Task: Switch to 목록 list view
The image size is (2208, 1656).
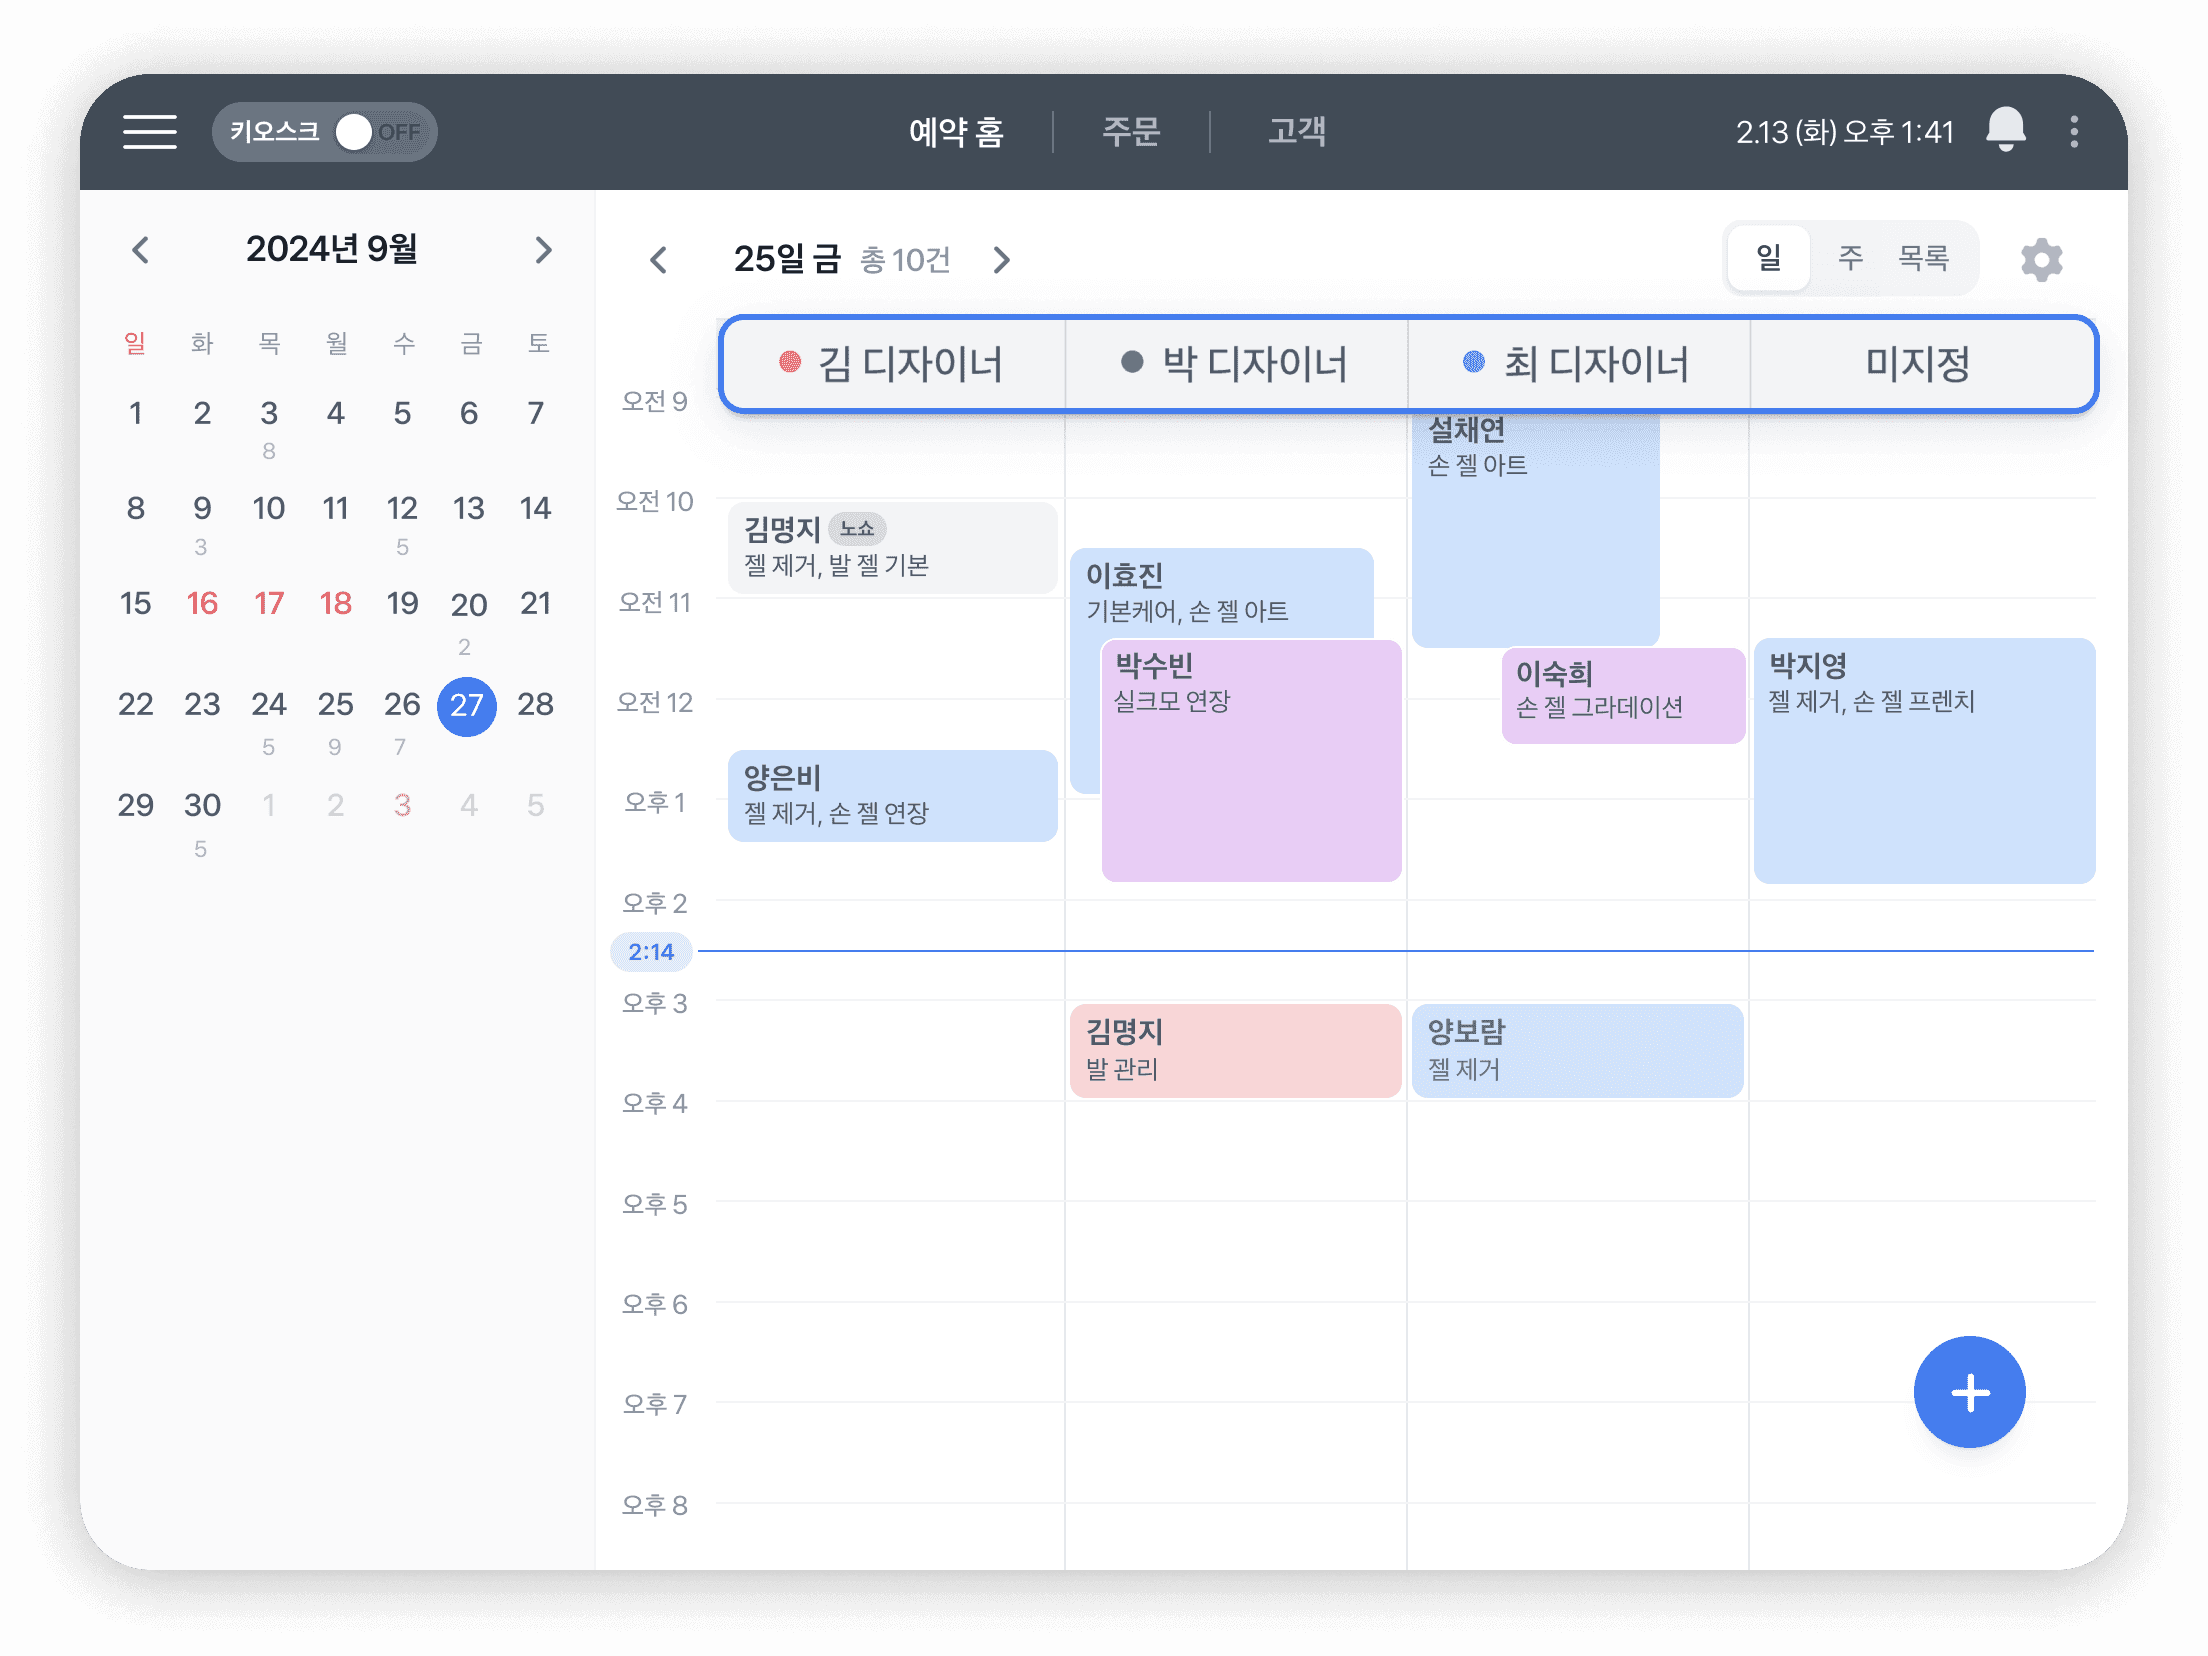Action: 1924,259
